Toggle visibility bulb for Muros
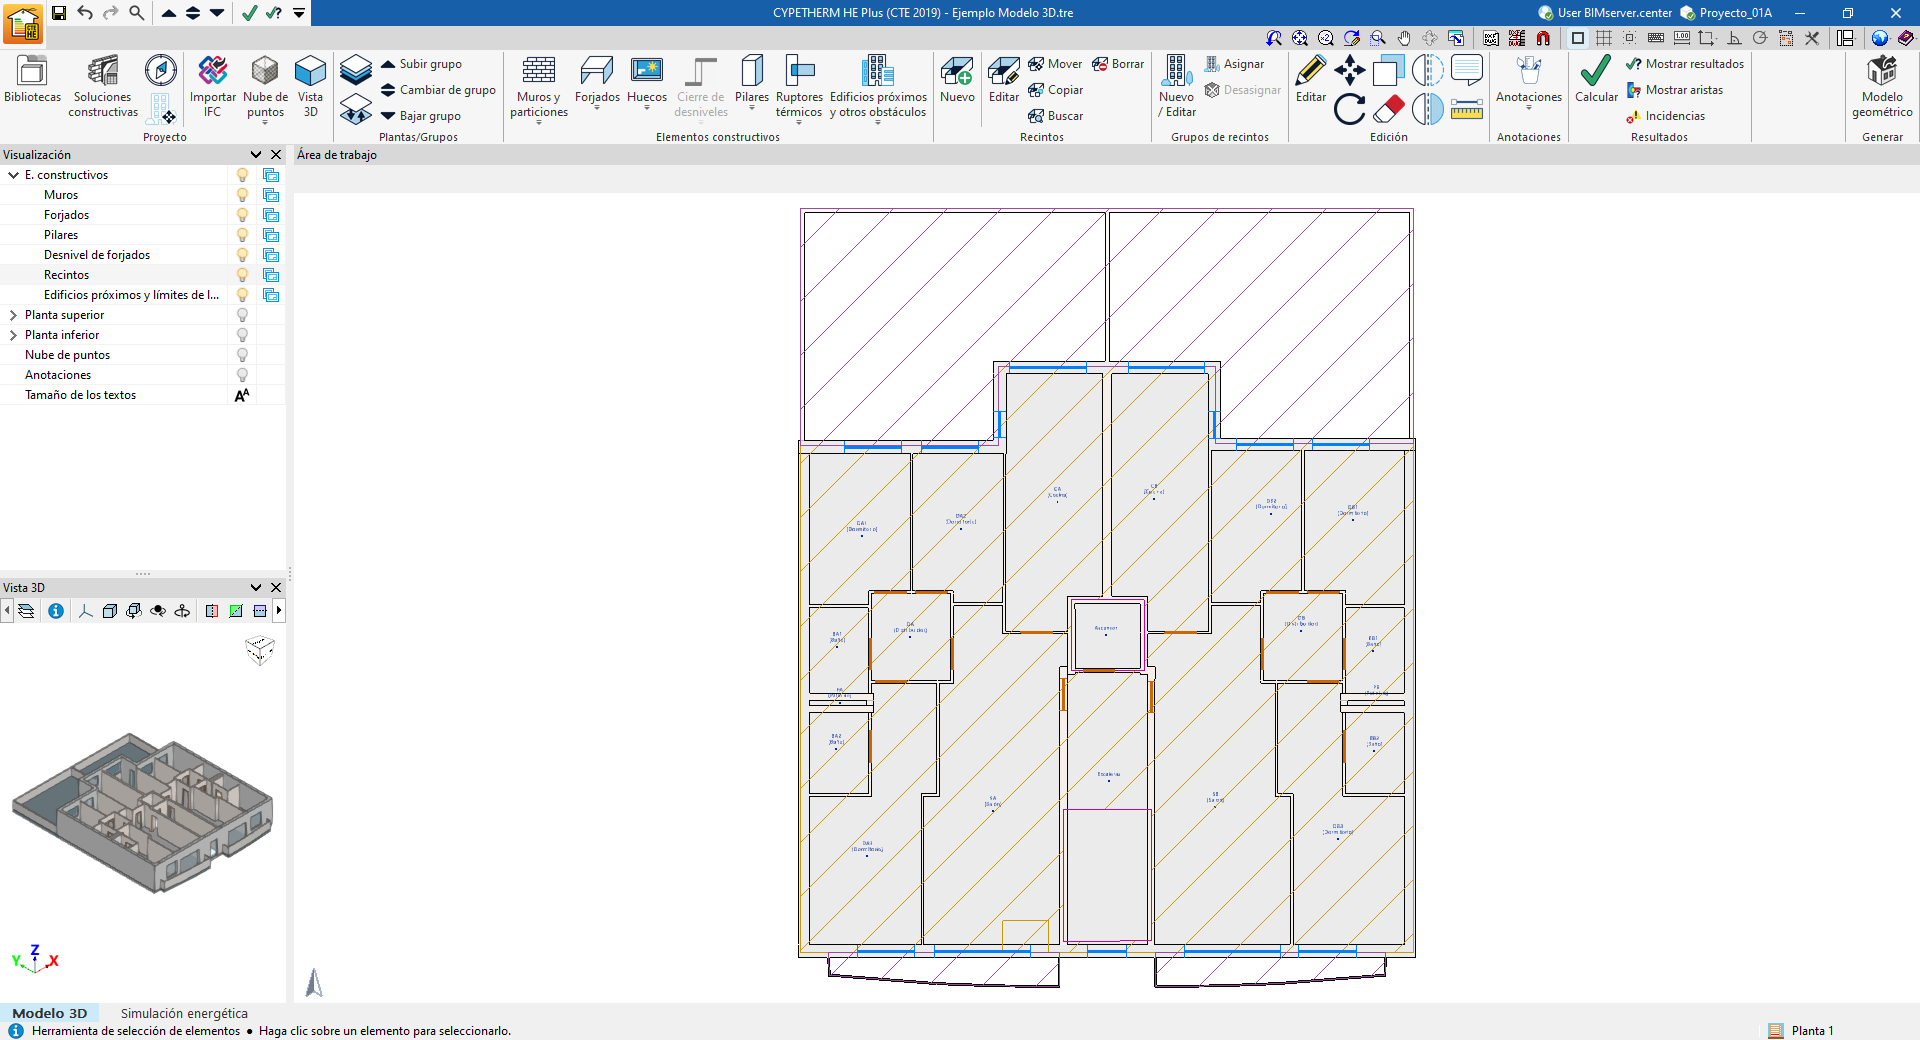The image size is (1920, 1040). [242, 195]
